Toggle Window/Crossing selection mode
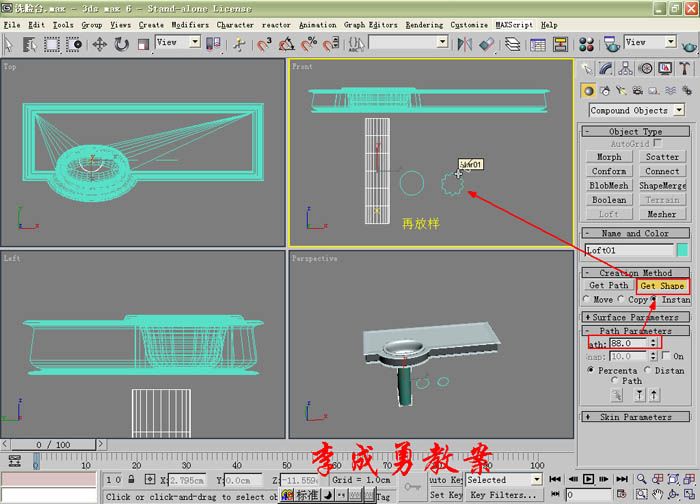This screenshot has width=700, height=504. point(74,44)
